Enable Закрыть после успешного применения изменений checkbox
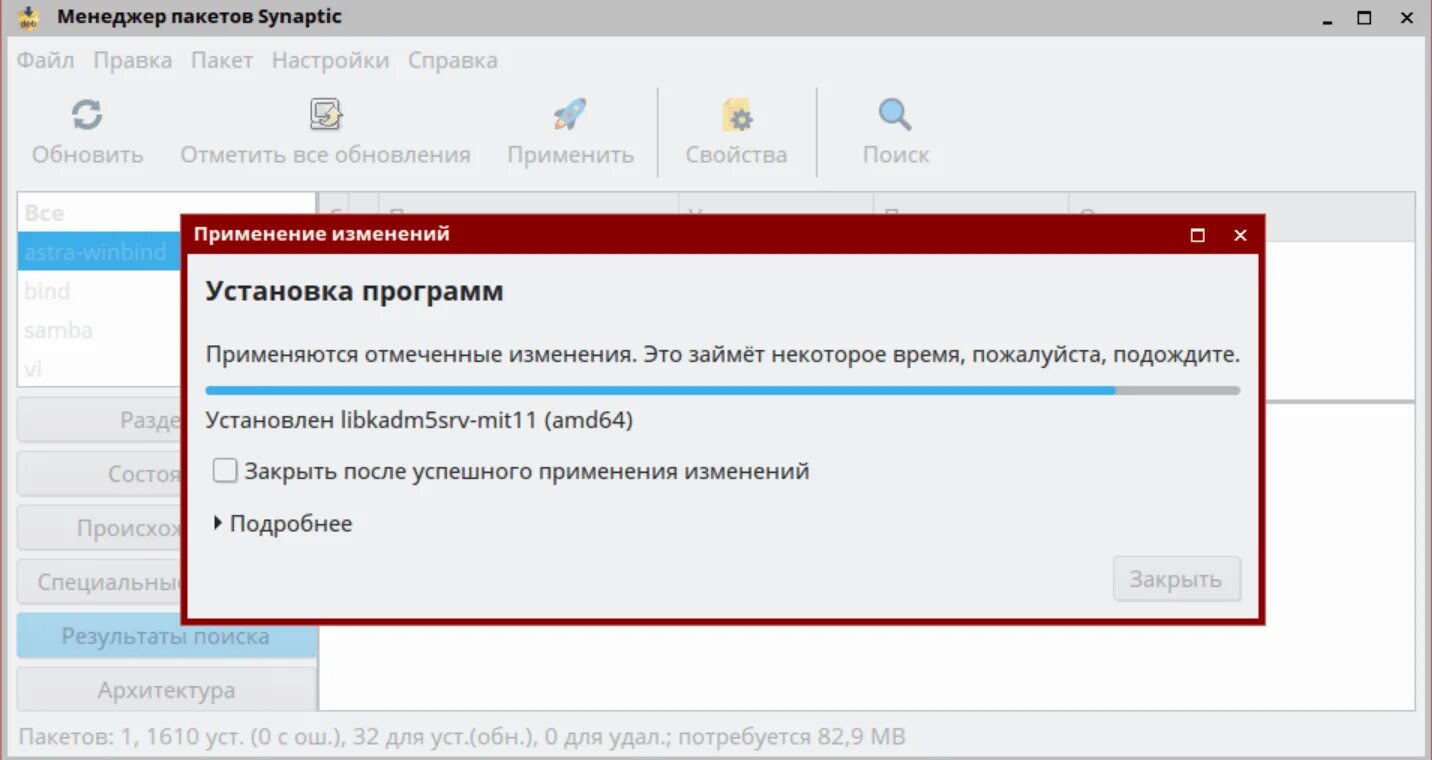Image resolution: width=1432 pixels, height=760 pixels. point(225,471)
